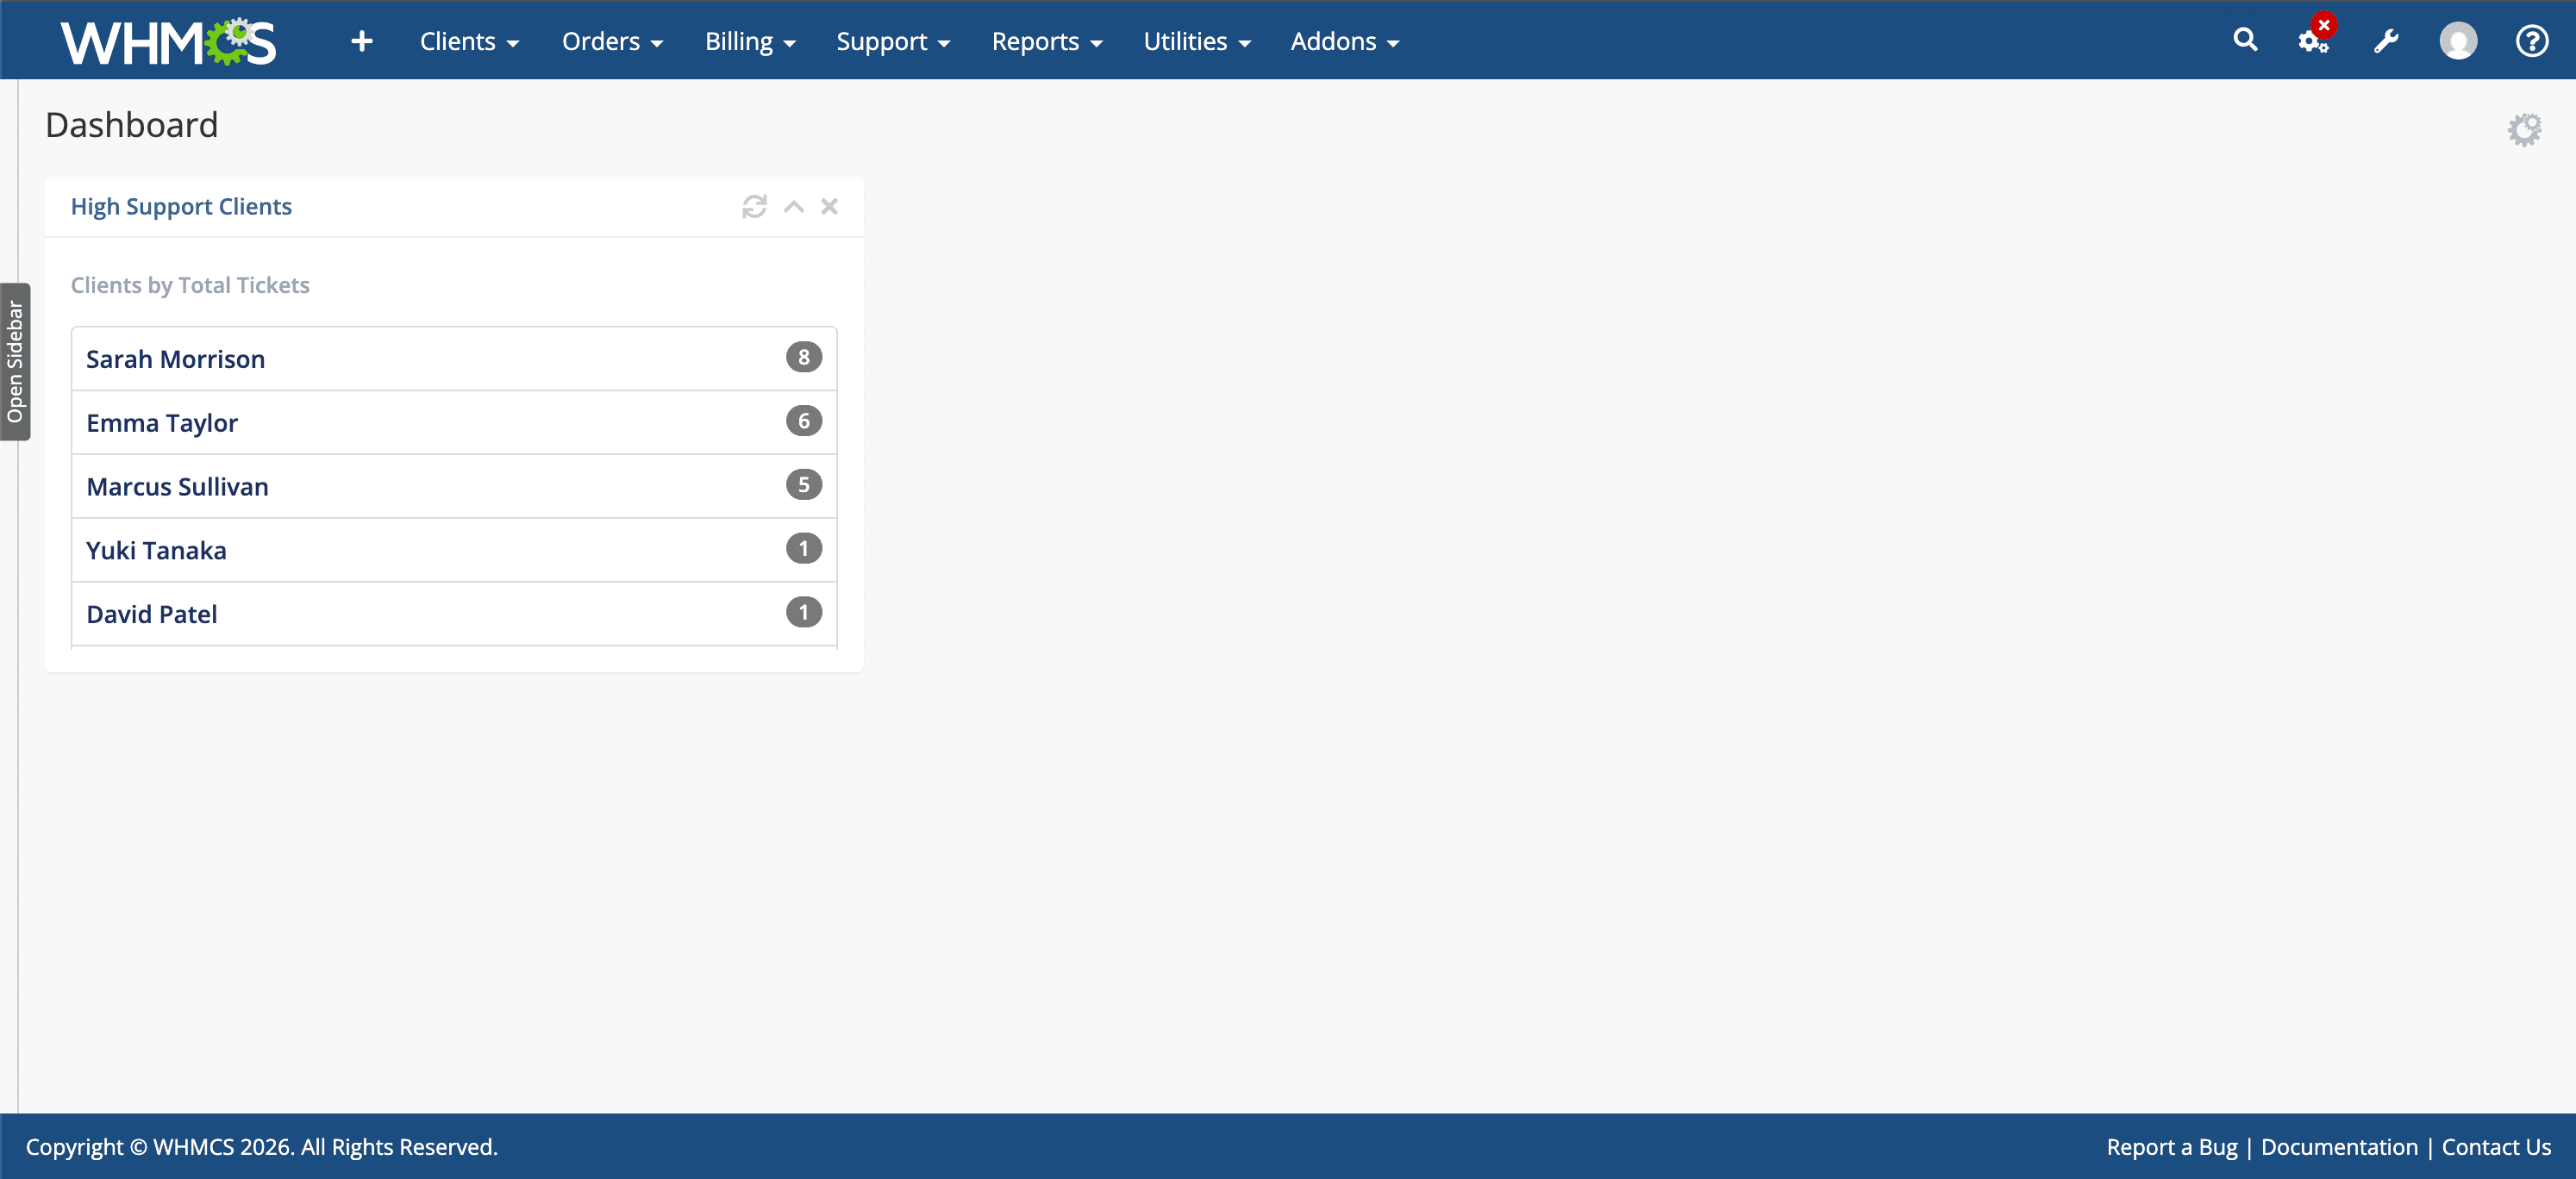Open the sidebar using the Open Sidebar tab
Image resolution: width=2576 pixels, height=1179 pixels.
15,364
